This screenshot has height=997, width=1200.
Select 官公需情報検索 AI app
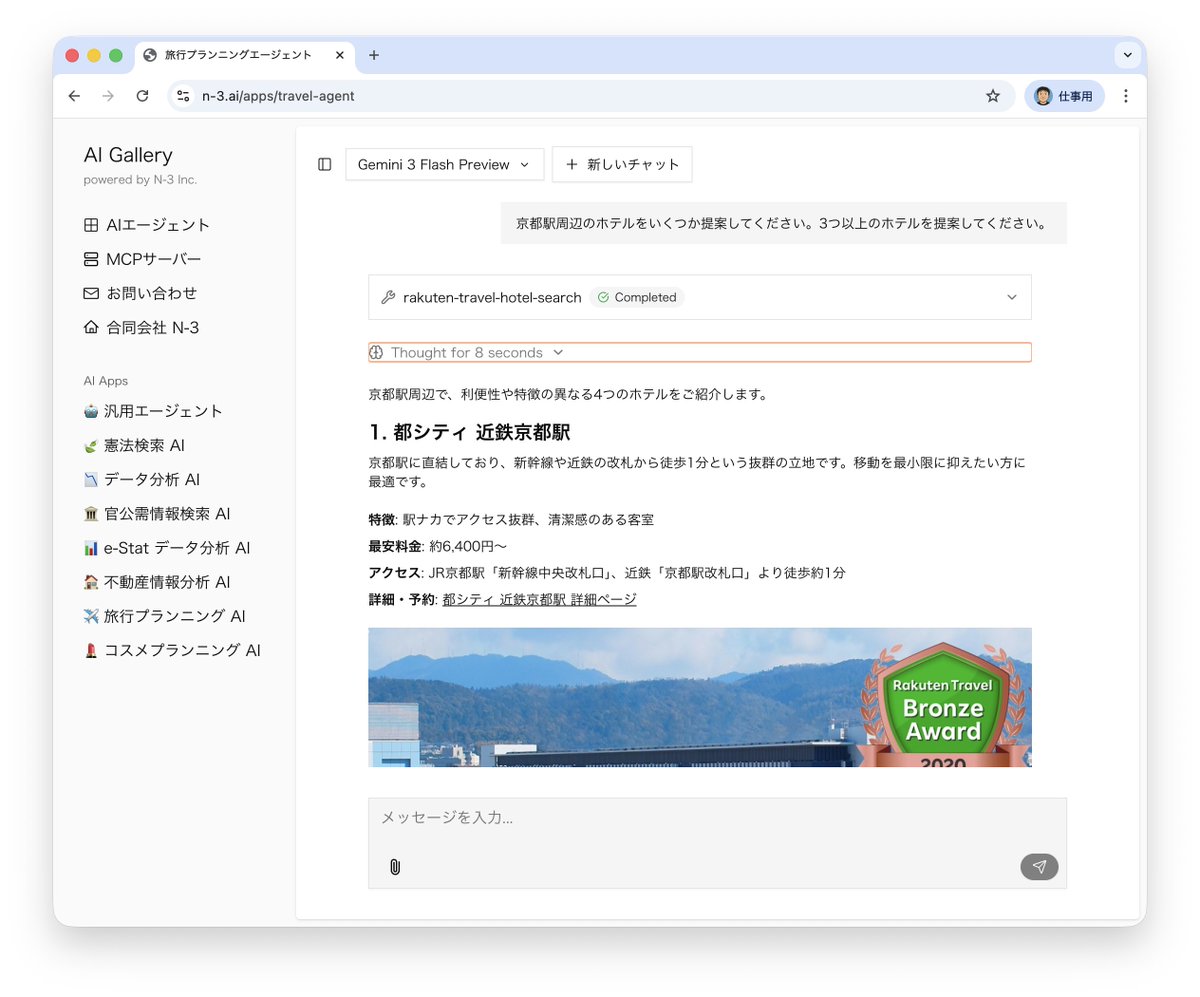157,513
